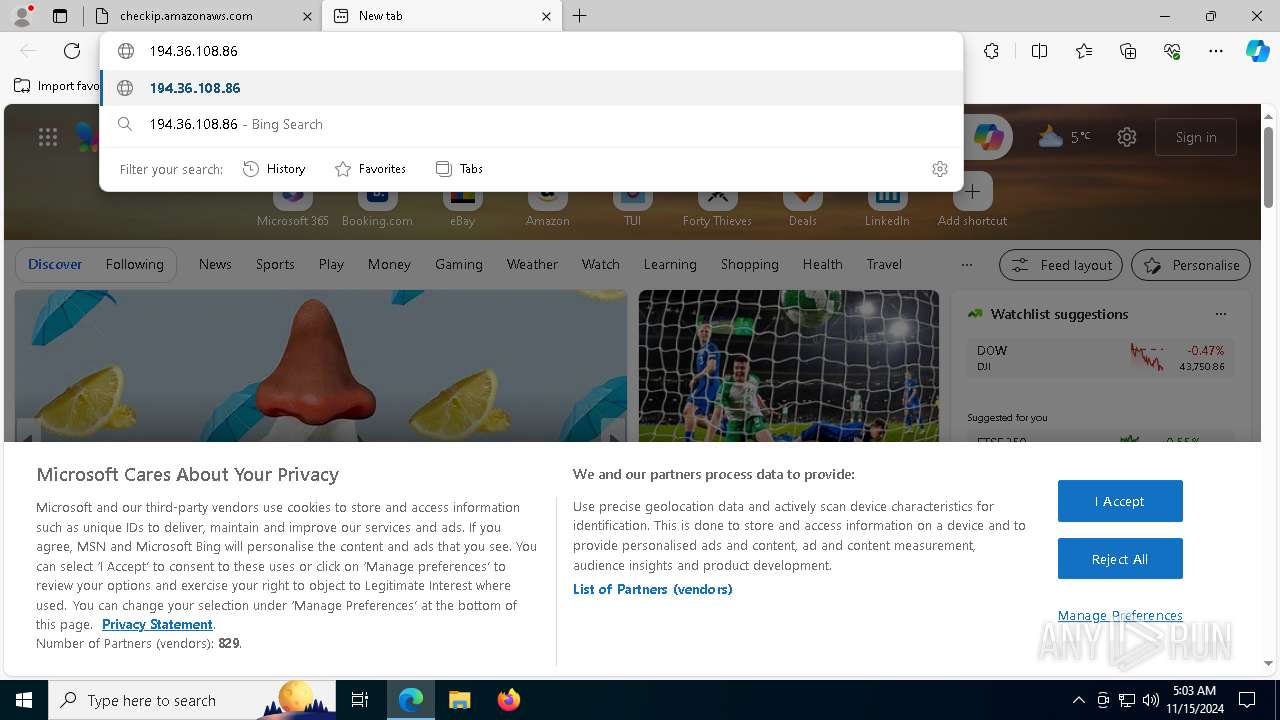Viewport: 1280px width, 720px height.
Task: Open File Explorer from taskbar
Action: [459, 700]
